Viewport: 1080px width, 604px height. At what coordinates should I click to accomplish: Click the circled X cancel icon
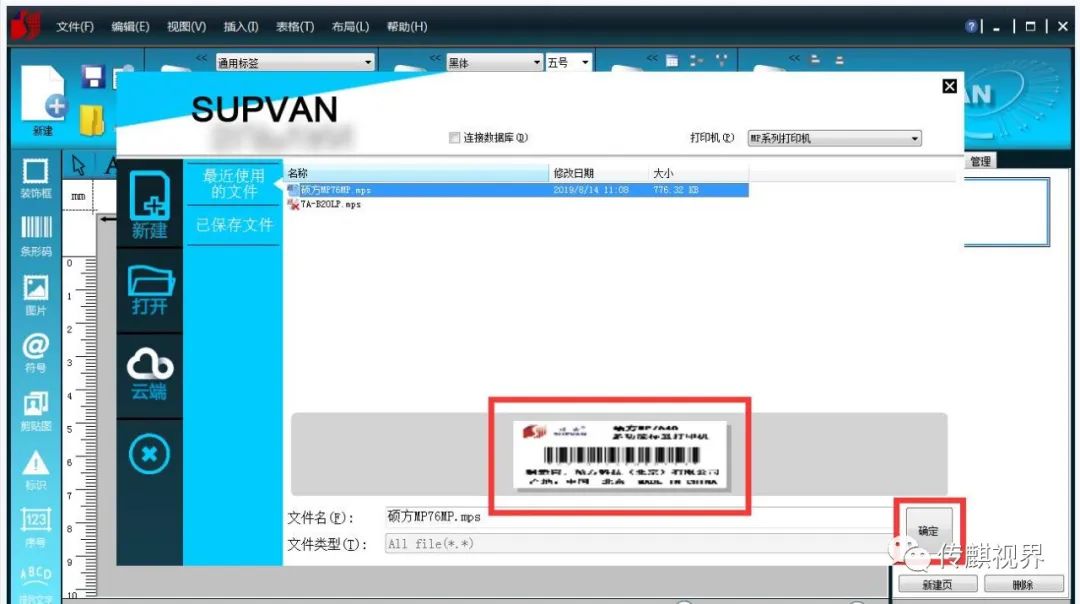tap(149, 455)
